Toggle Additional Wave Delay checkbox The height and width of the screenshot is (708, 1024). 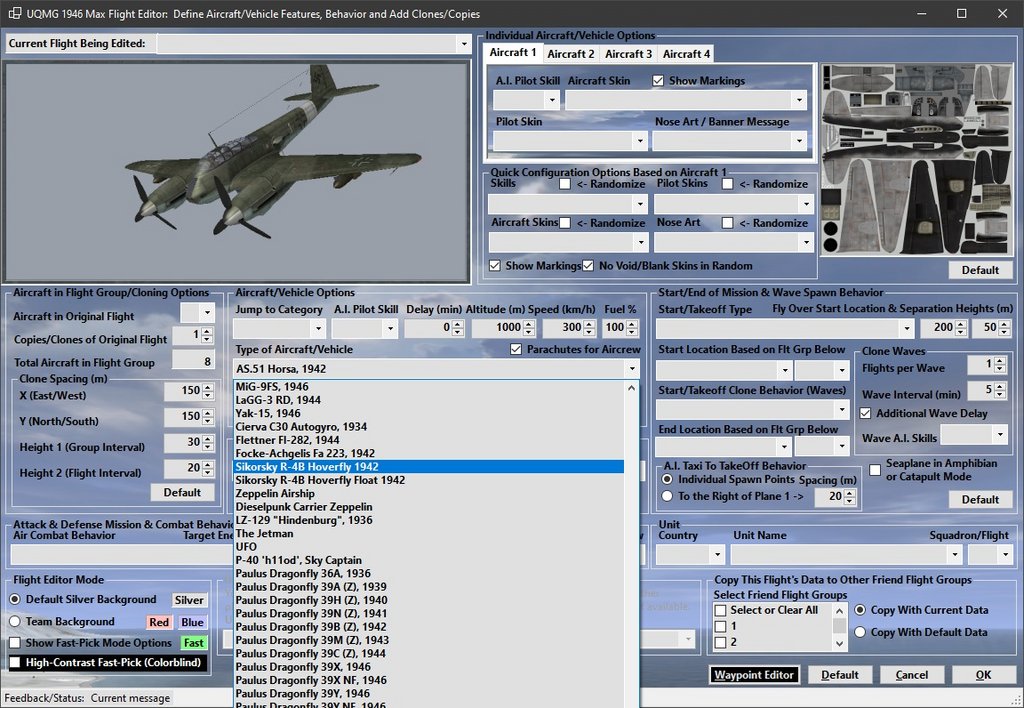[865, 413]
